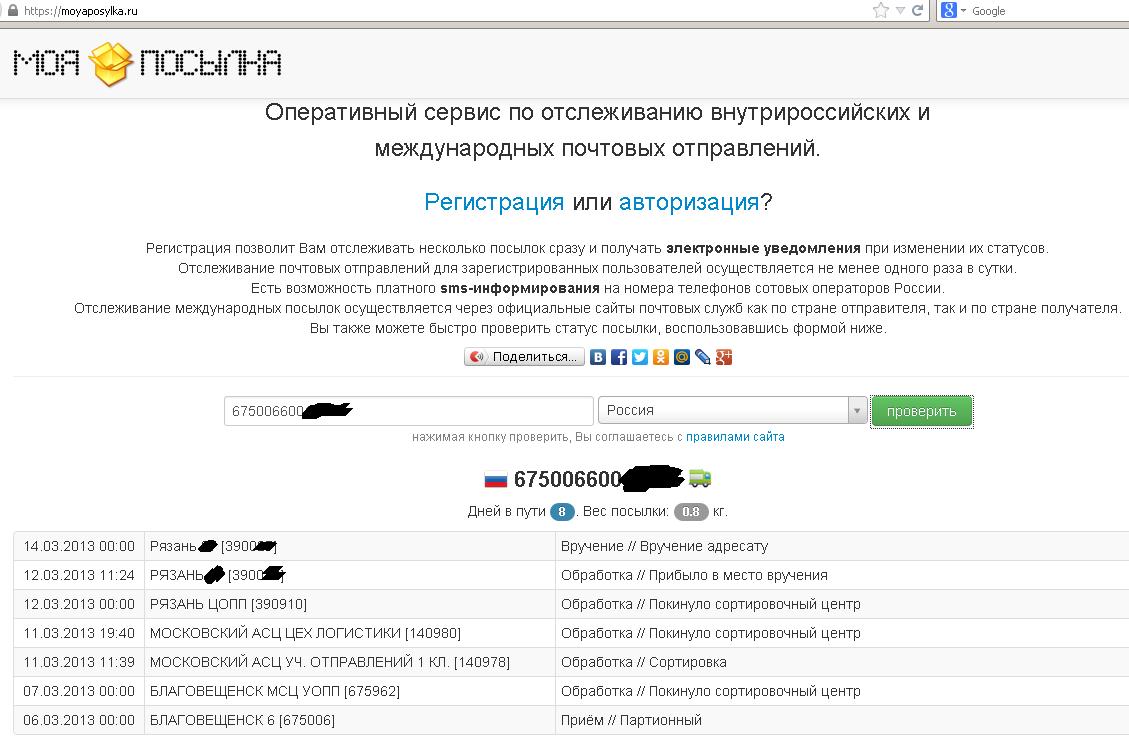Click the Поделиться share button
Image resolution: width=1129 pixels, height=745 pixels.
pos(524,357)
